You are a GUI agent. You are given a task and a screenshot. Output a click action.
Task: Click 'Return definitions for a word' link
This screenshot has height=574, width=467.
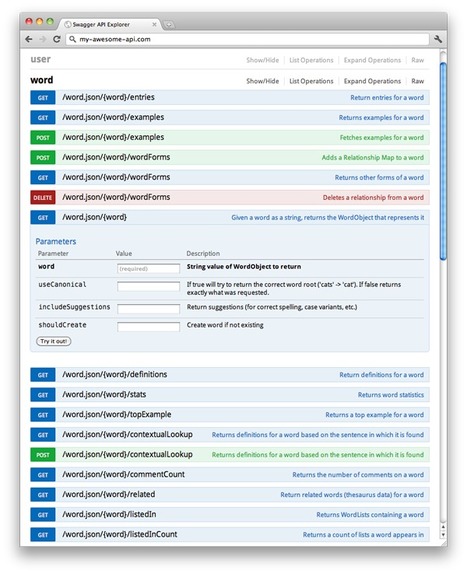coord(381,375)
